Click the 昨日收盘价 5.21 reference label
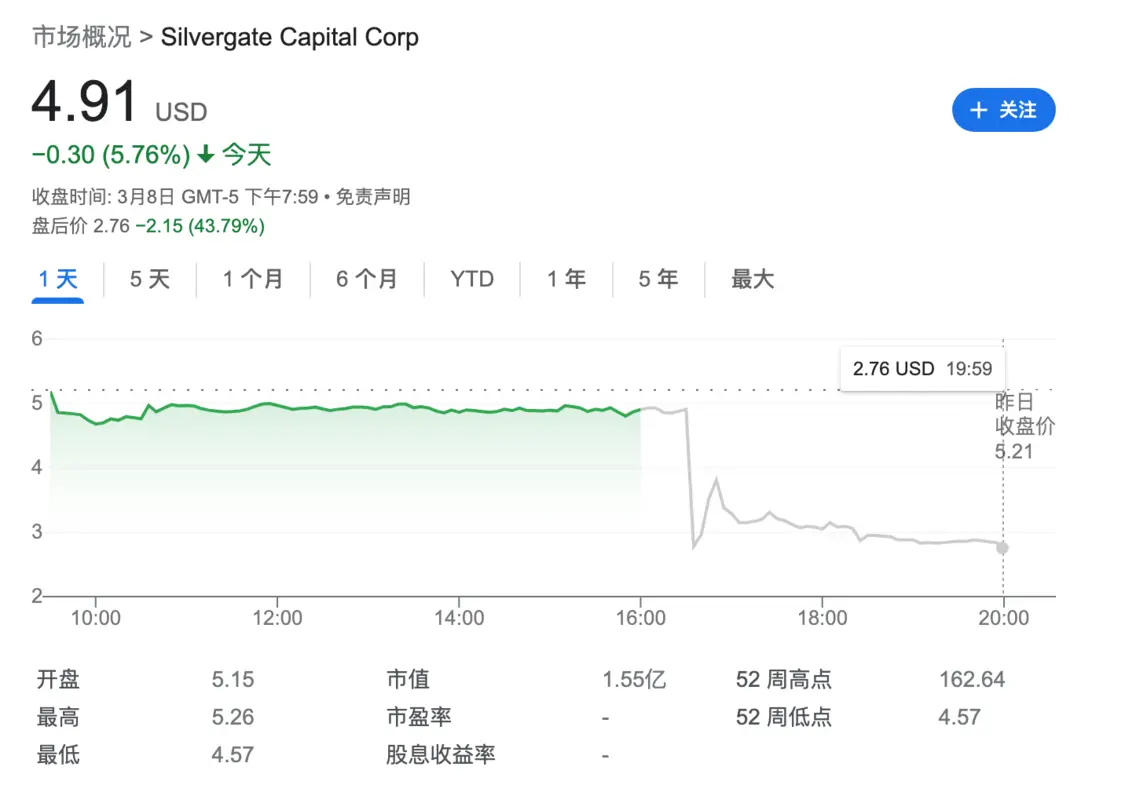Viewport: 1125px width, 796px height. 1024,426
